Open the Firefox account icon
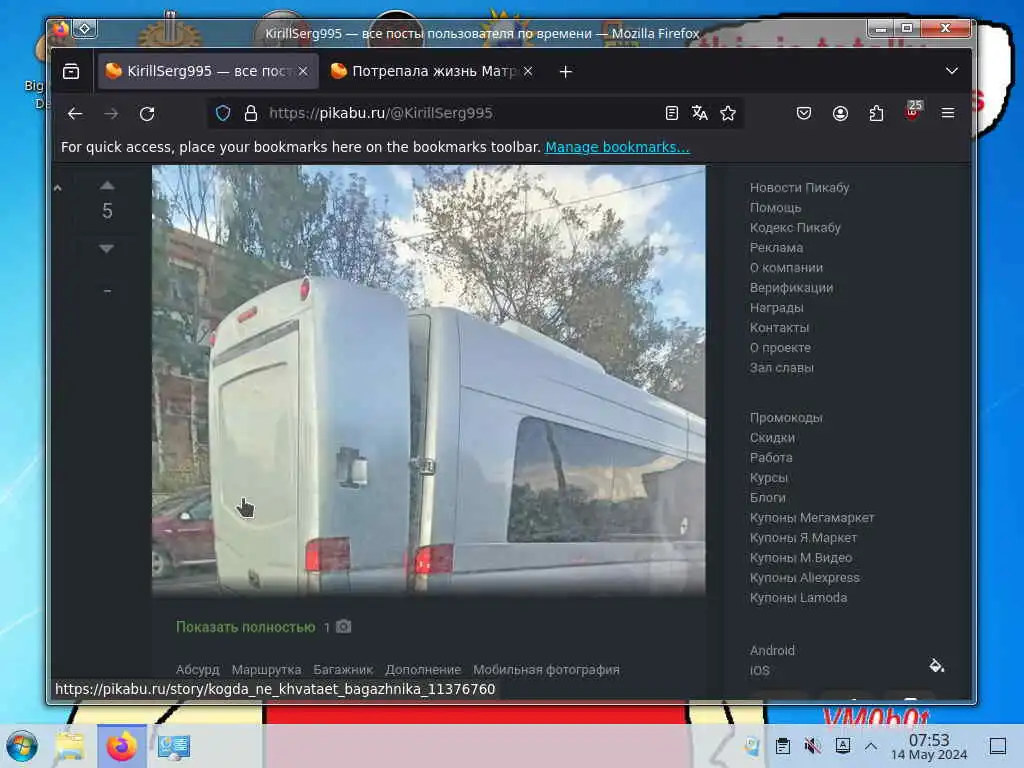Viewport: 1024px width, 768px height. (x=840, y=114)
